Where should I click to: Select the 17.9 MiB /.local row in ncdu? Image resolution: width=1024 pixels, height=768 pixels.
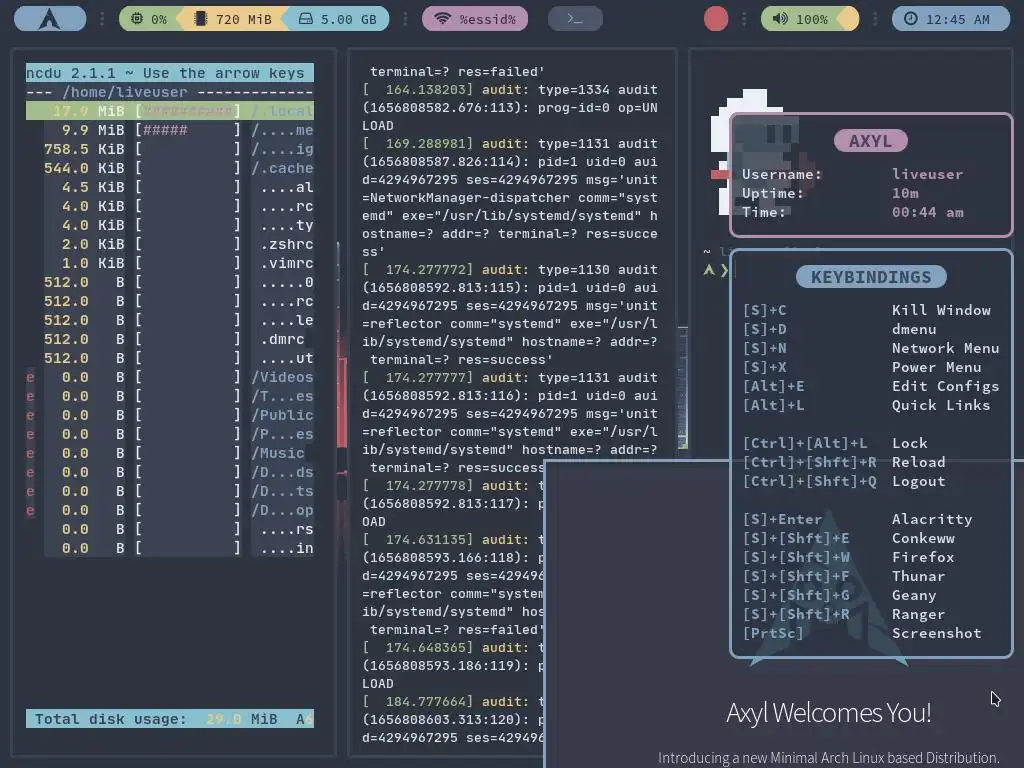tap(170, 111)
